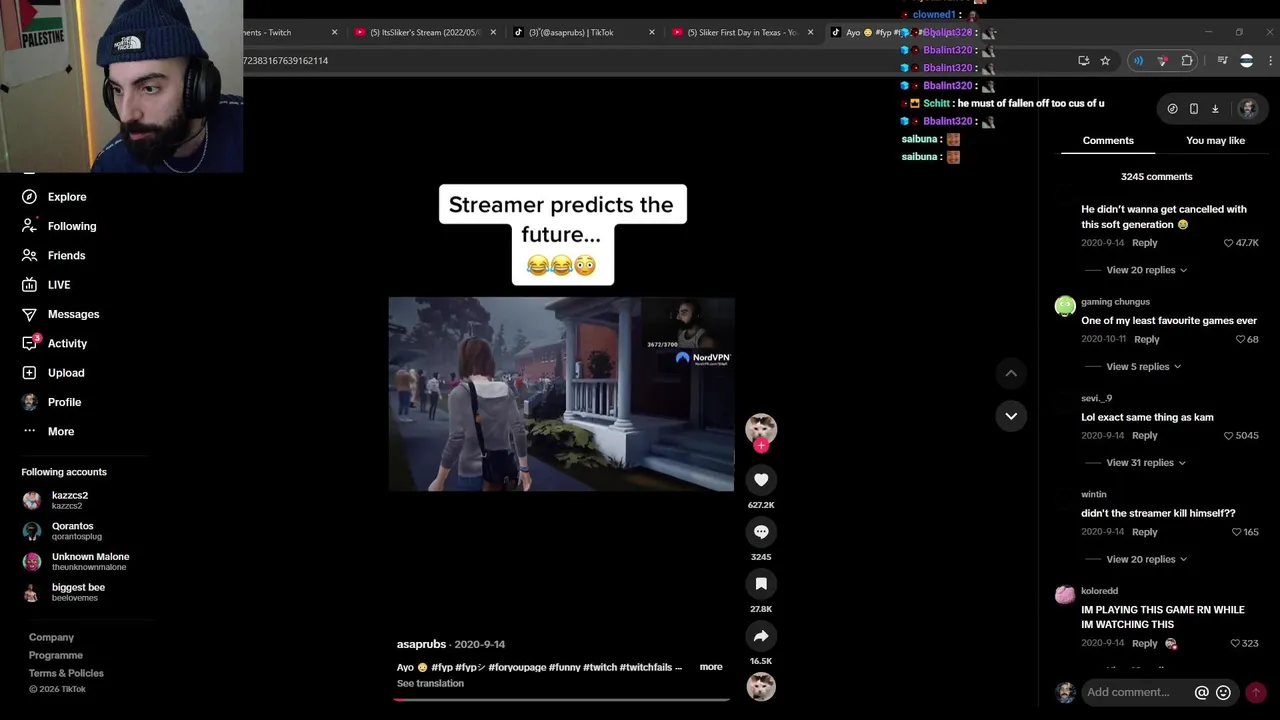Post comment with red send button
Image resolution: width=1280 pixels, height=720 pixels.
pyautogui.click(x=1256, y=692)
